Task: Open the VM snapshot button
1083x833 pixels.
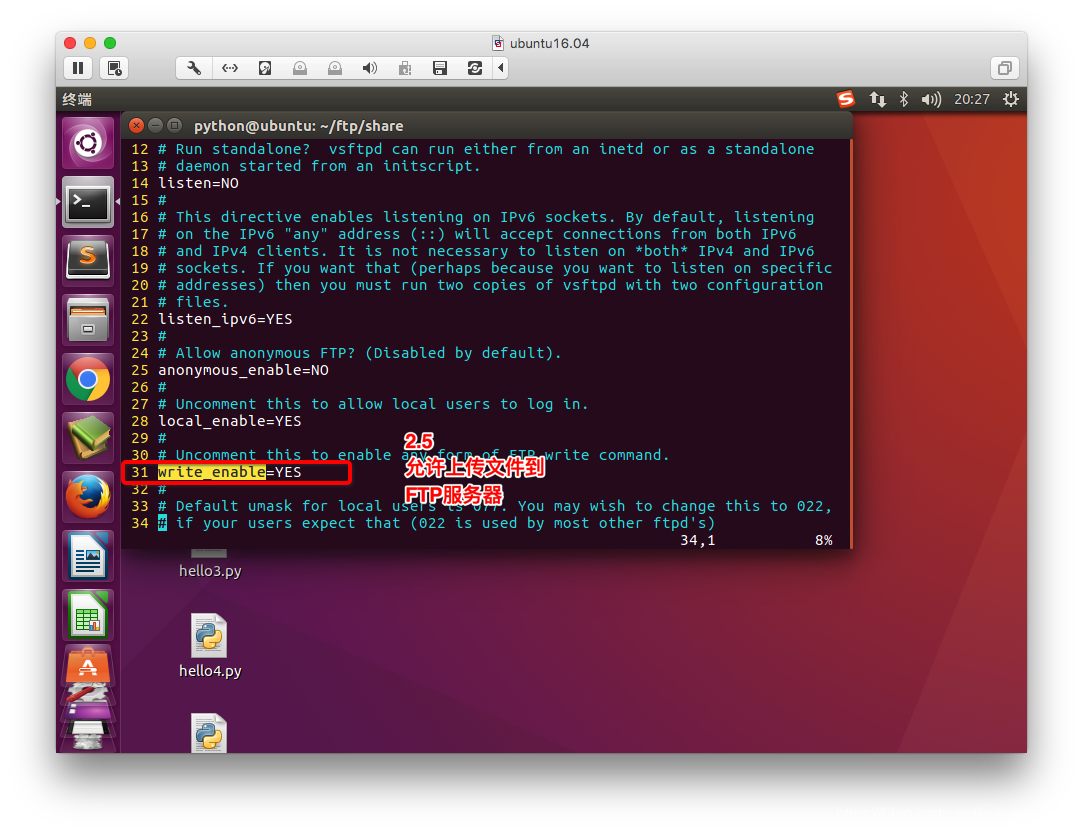Action: pos(114,68)
